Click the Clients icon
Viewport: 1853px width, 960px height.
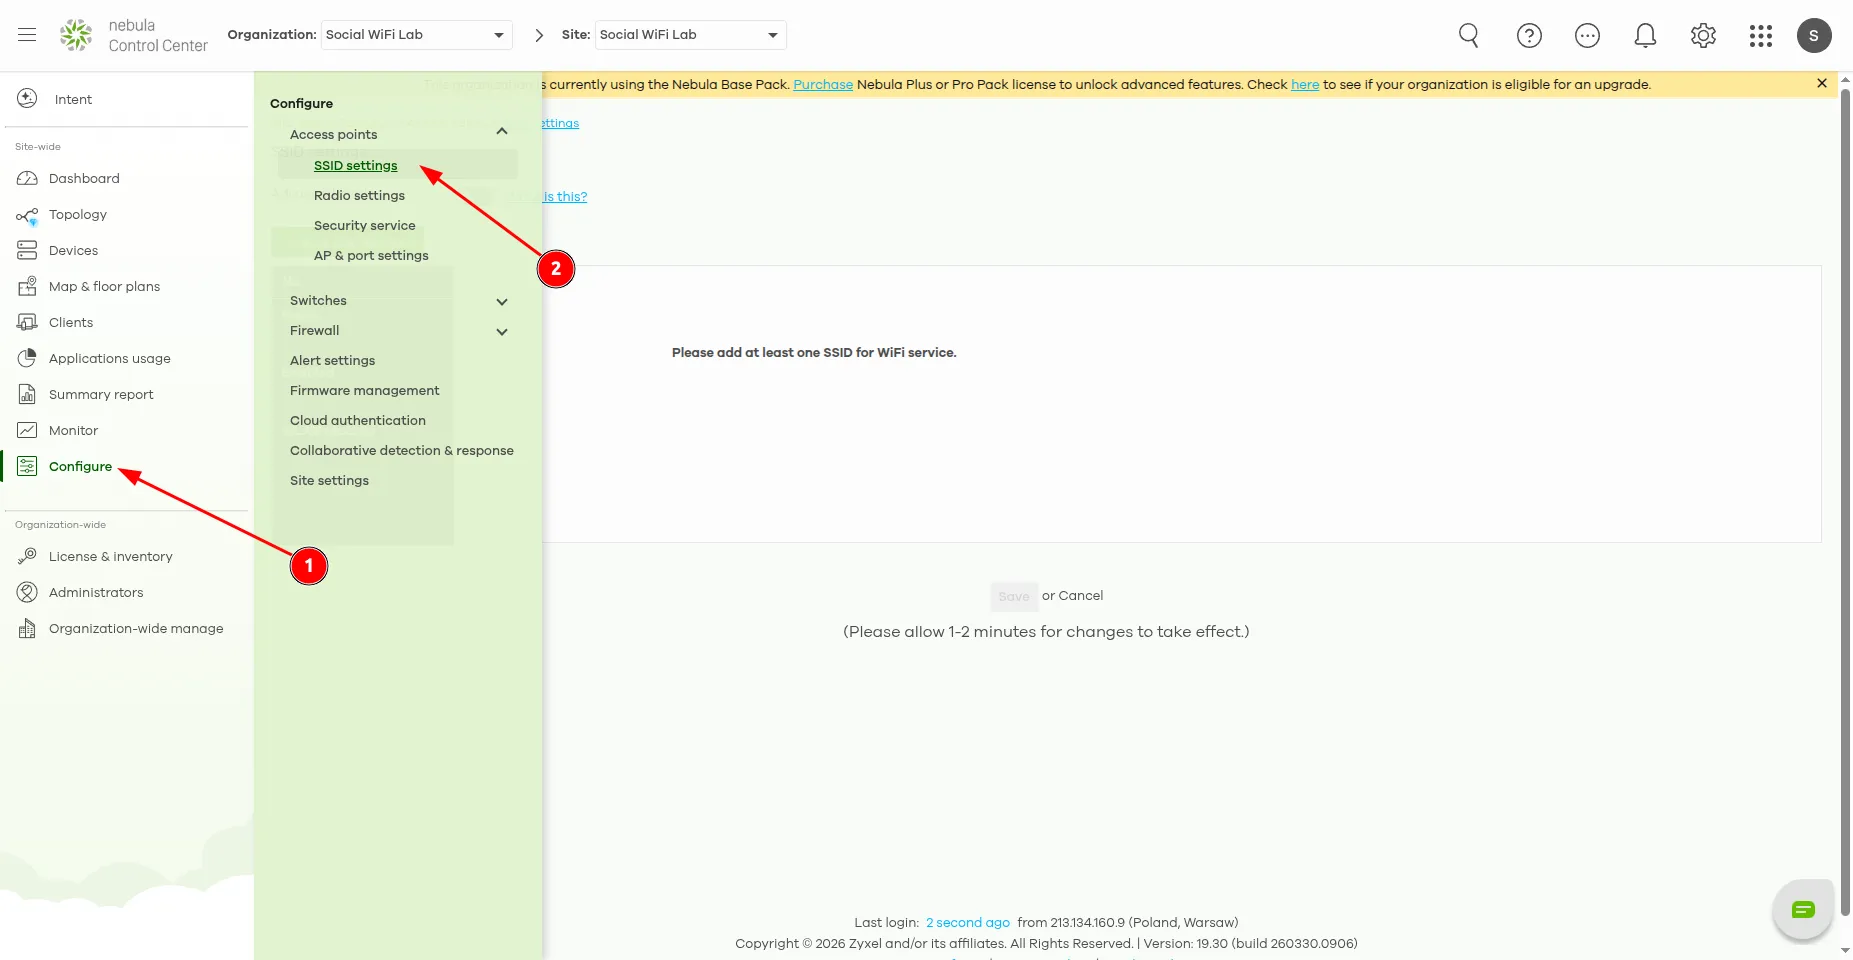pyautogui.click(x=27, y=322)
